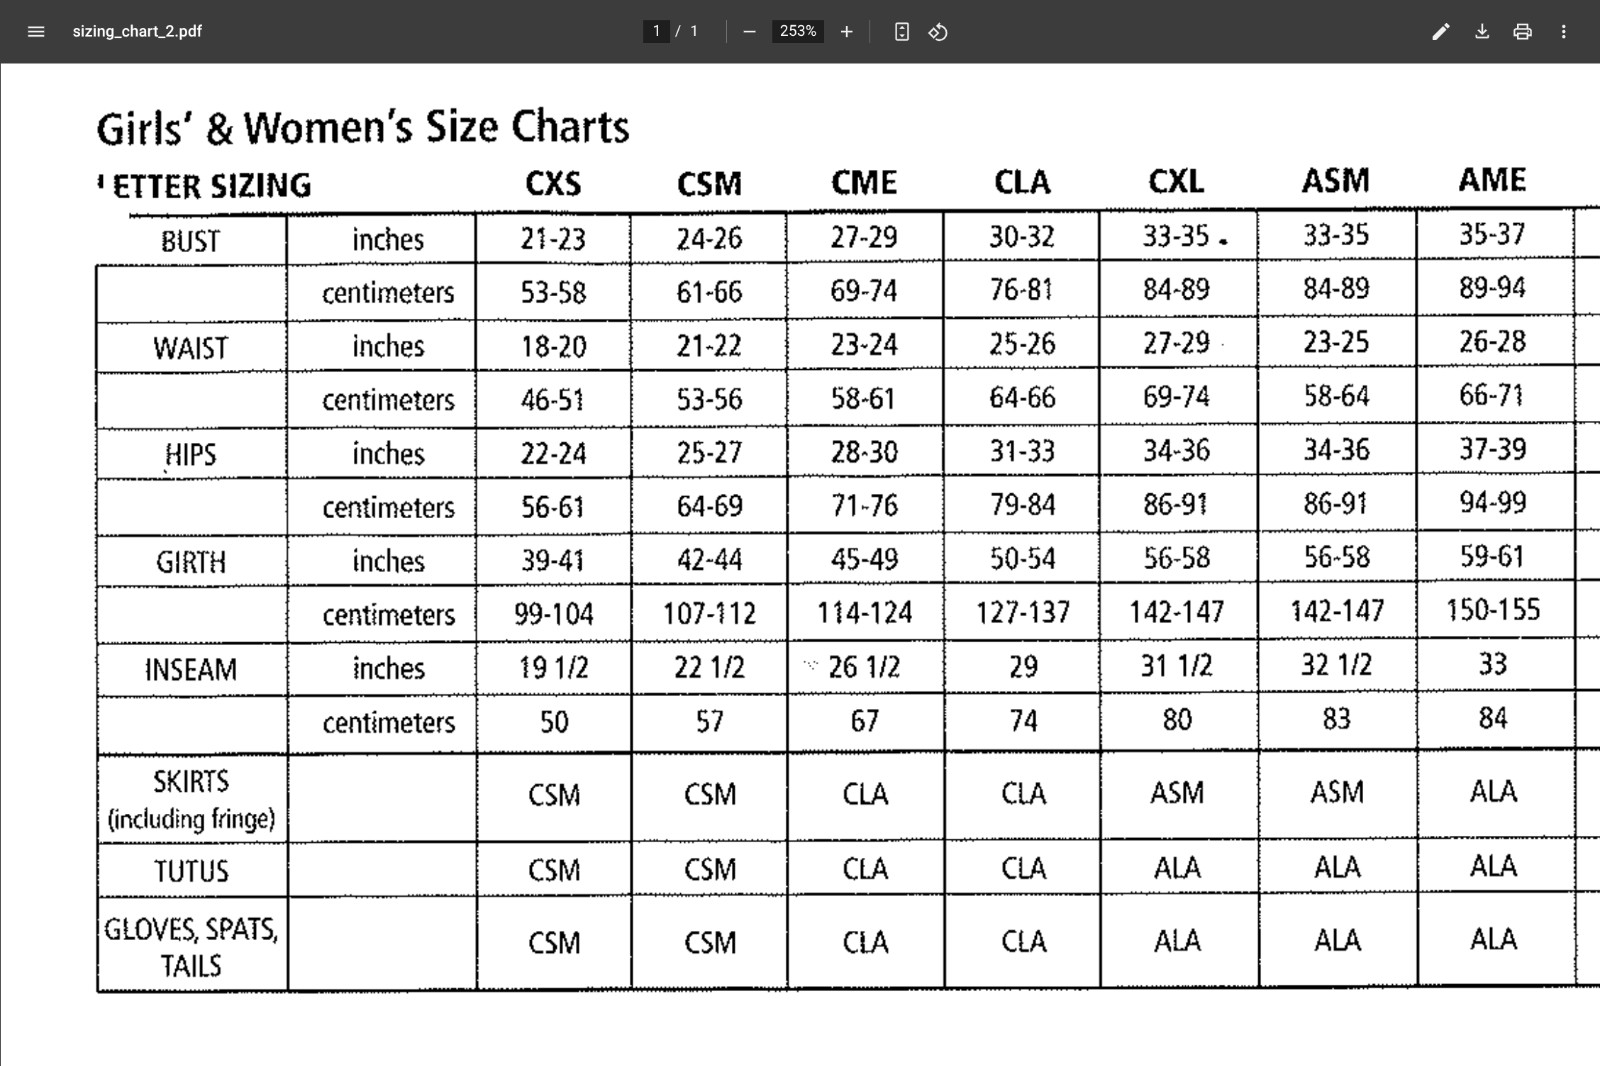
Task: Click the sizing_chart_2.pdf file title
Action: (x=137, y=31)
